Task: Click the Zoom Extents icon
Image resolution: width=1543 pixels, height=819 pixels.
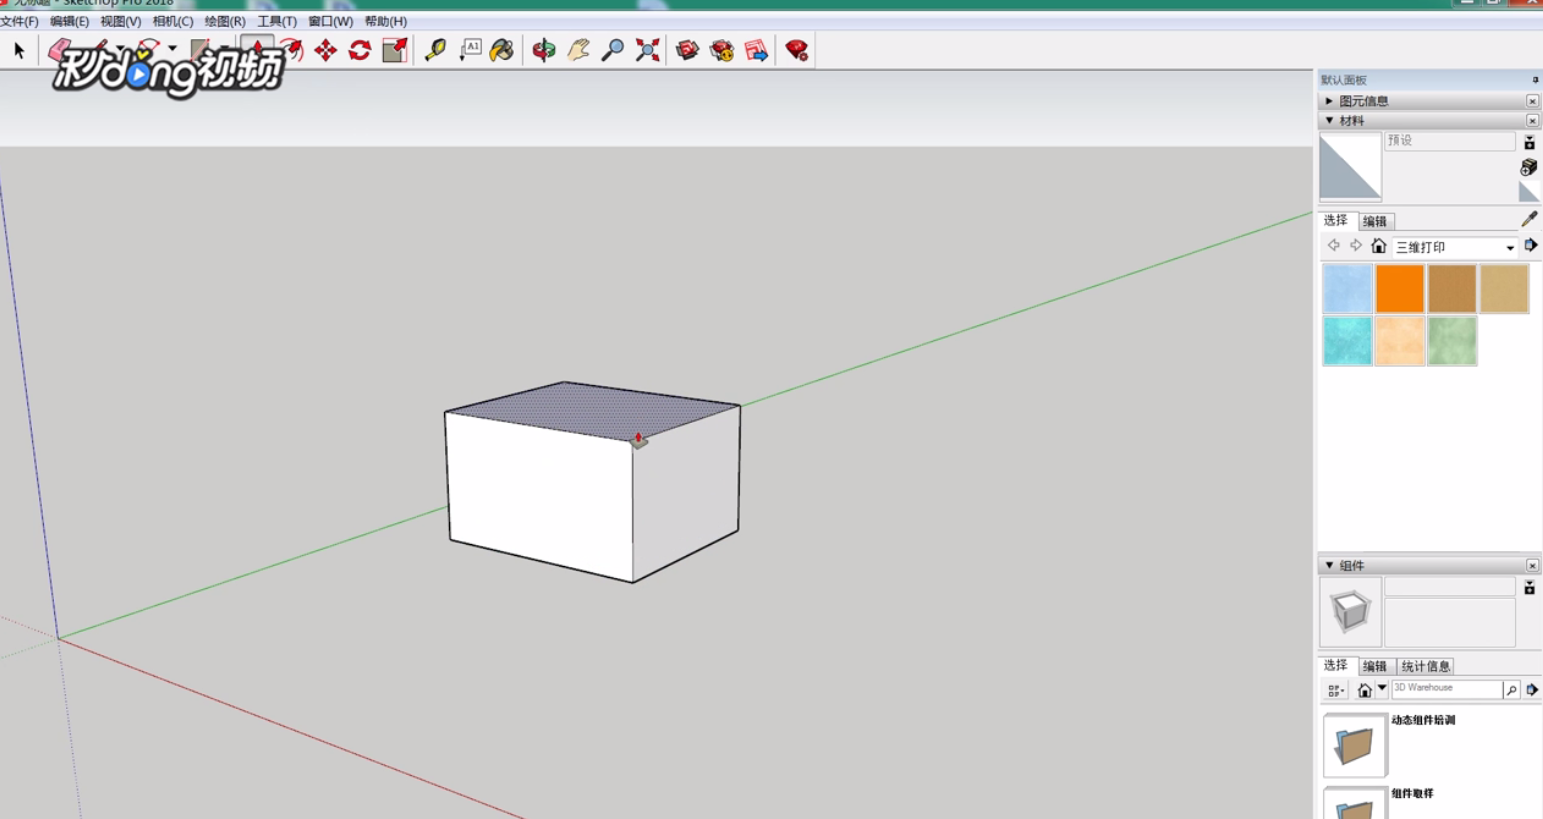Action: (x=647, y=48)
